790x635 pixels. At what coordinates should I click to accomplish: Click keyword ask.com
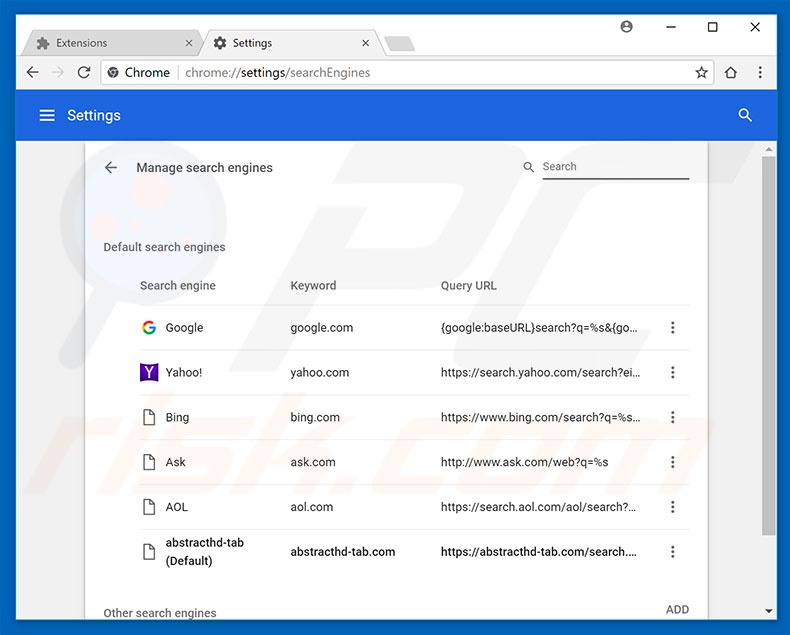313,462
